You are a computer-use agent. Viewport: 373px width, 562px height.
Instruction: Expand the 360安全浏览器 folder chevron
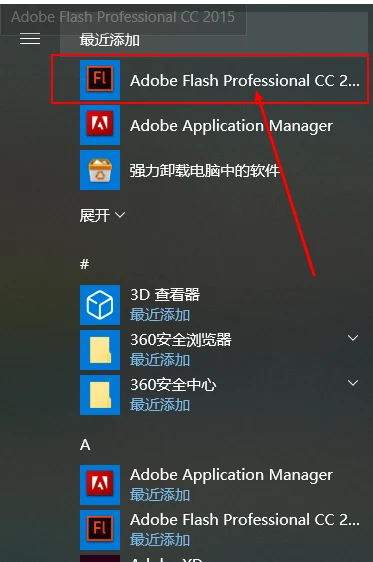click(x=353, y=338)
